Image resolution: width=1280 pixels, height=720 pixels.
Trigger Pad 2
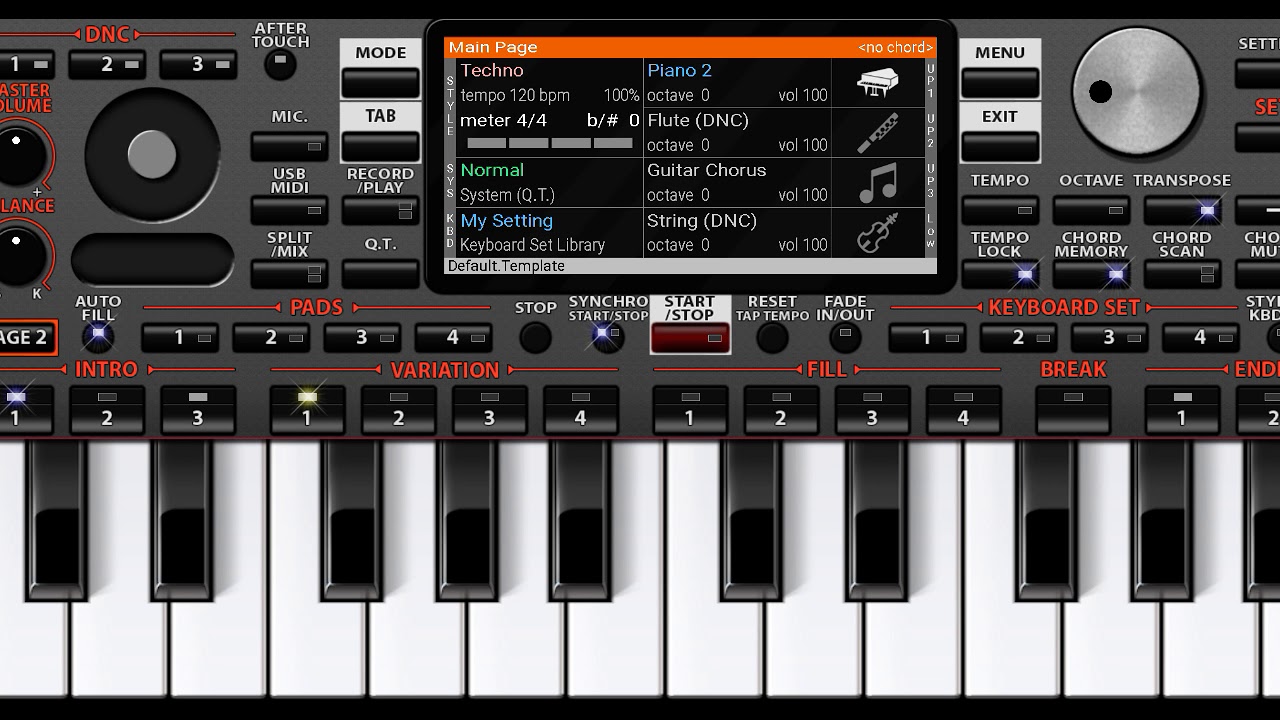click(271, 337)
